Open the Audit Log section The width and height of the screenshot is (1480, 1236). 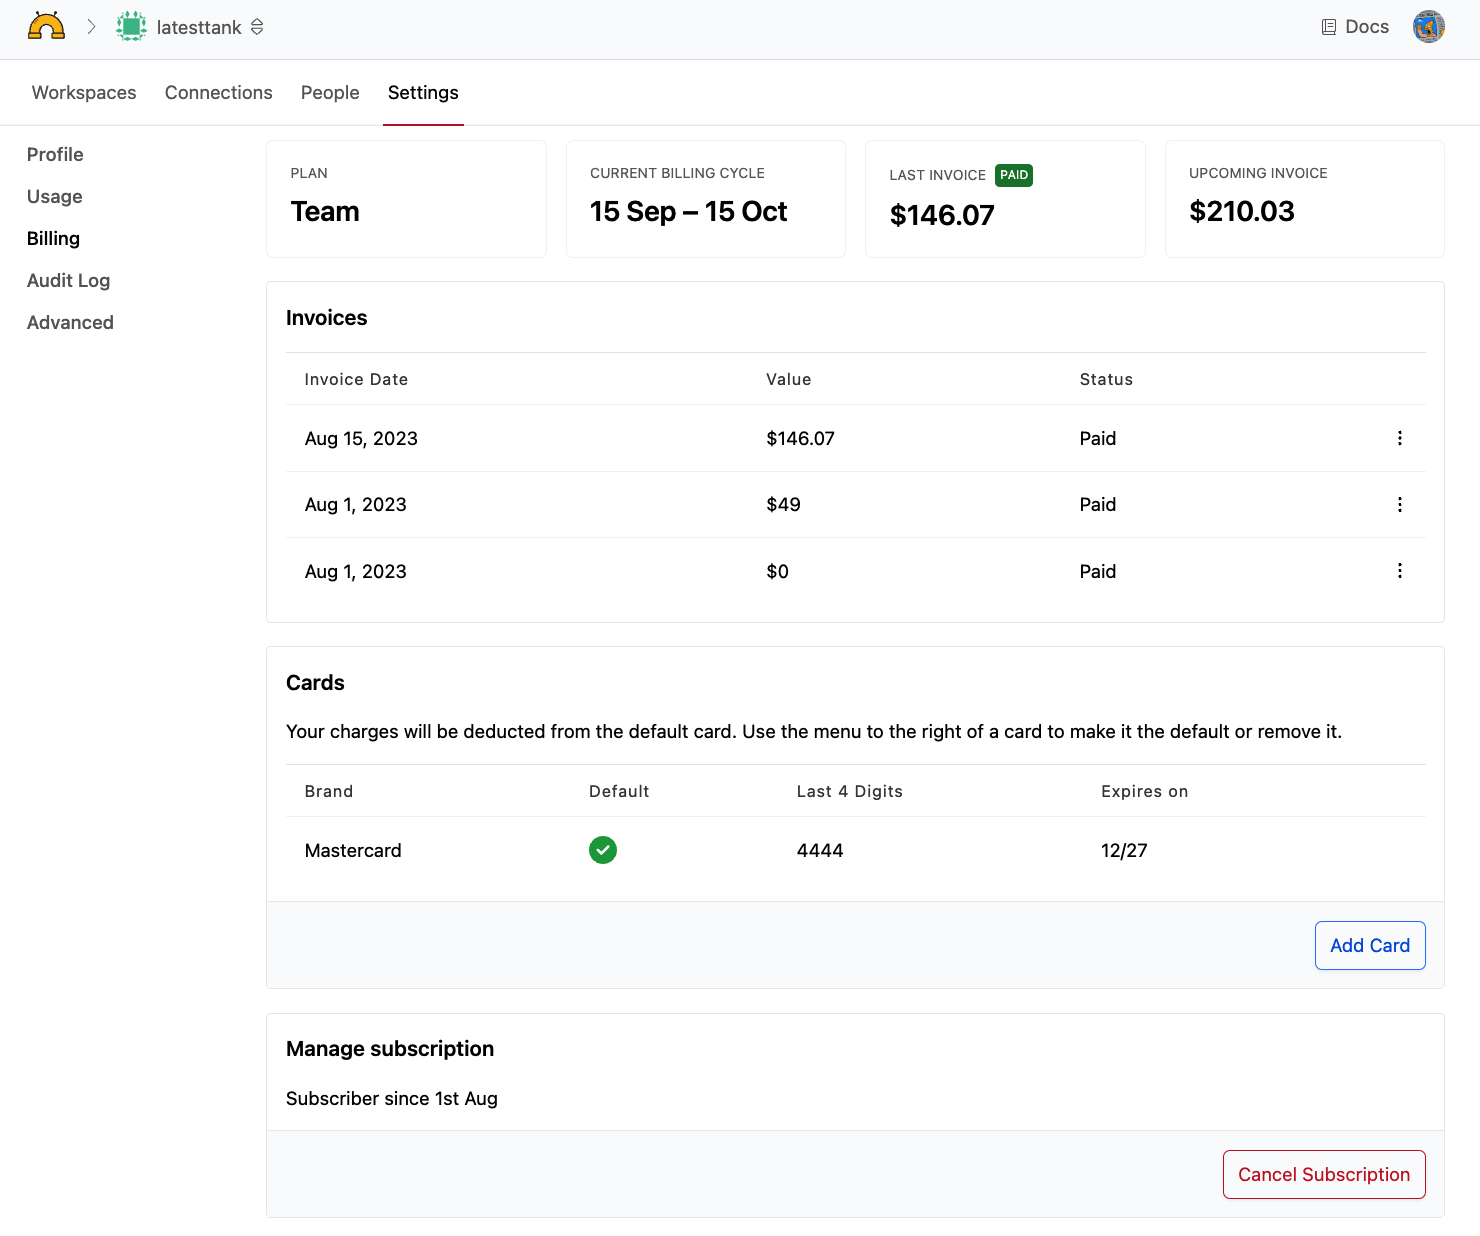pyautogui.click(x=68, y=281)
